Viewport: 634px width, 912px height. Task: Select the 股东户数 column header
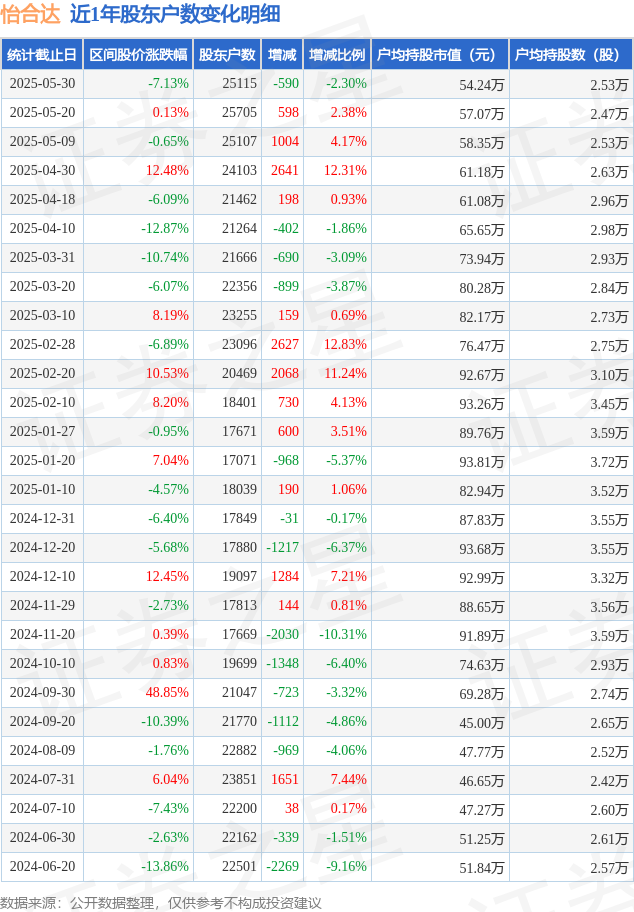[x=226, y=55]
